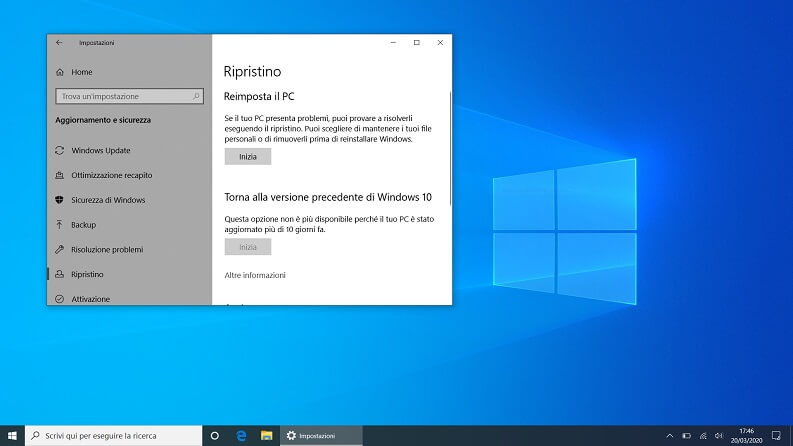Select the Sicurezza di Windows shield icon
The width and height of the screenshot is (793, 446).
pyautogui.click(x=60, y=200)
